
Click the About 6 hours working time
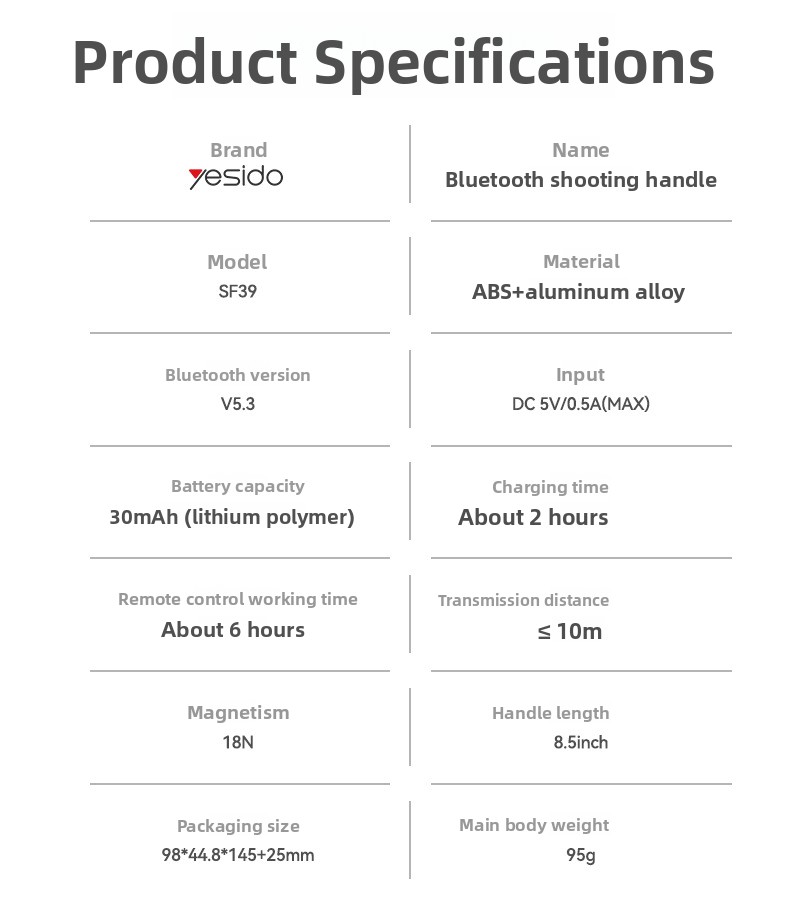click(233, 630)
